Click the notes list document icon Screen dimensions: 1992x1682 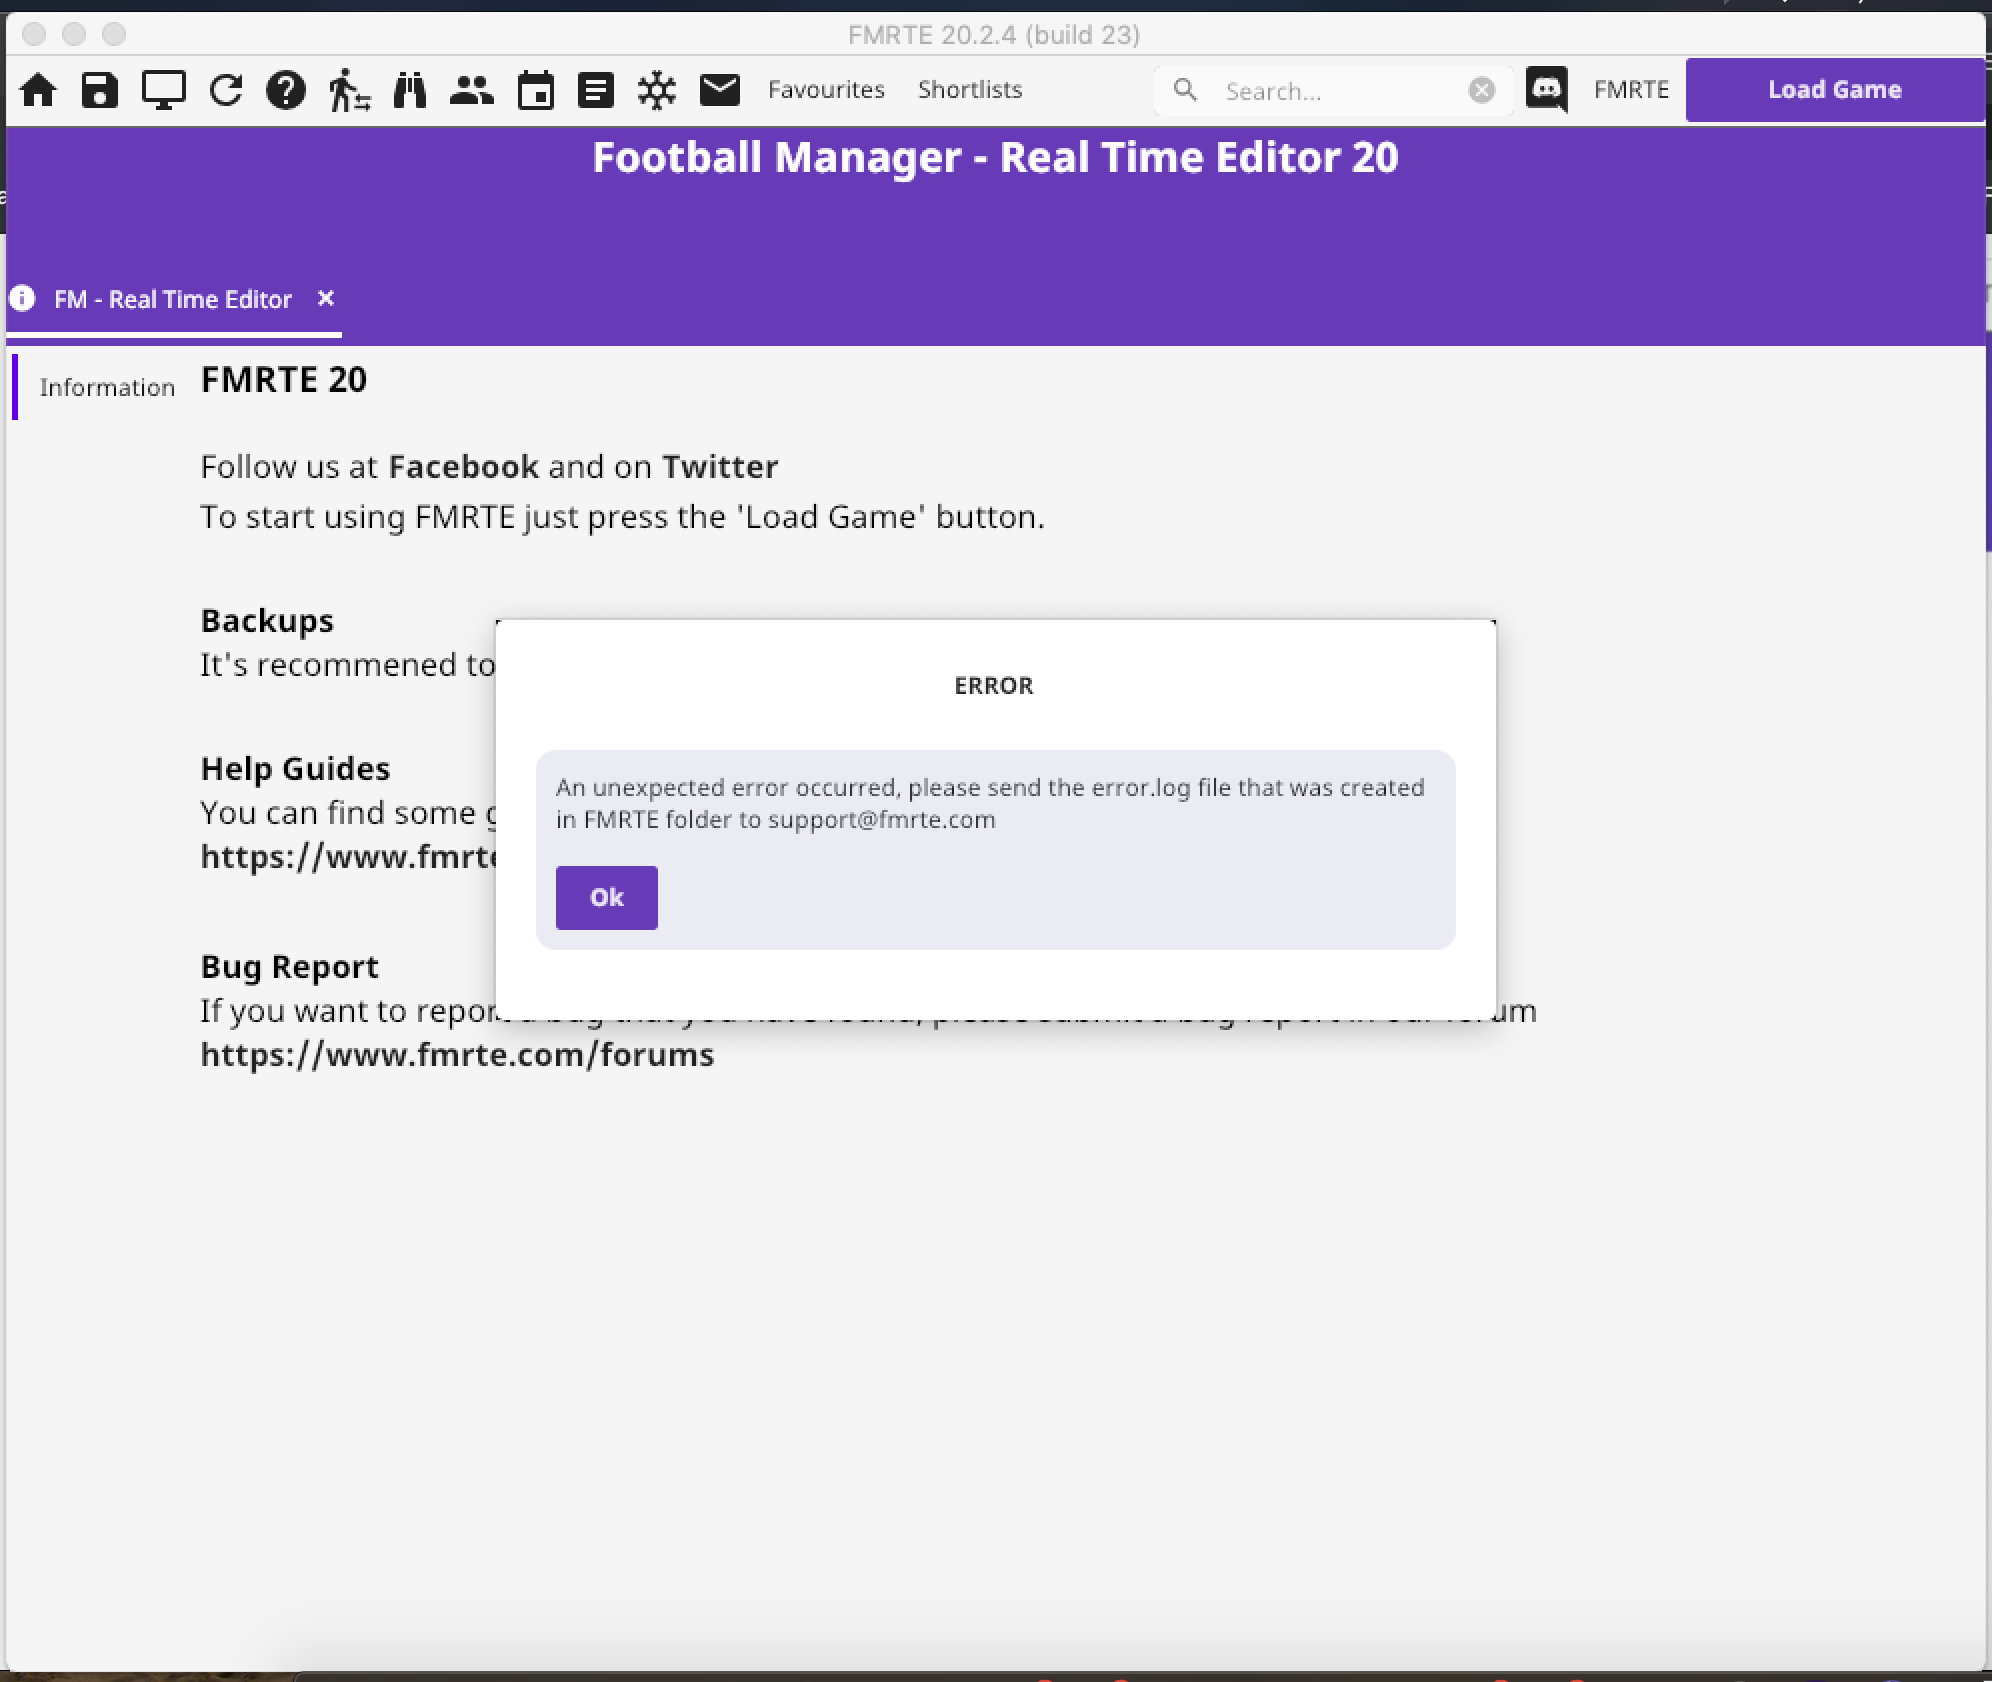(596, 90)
